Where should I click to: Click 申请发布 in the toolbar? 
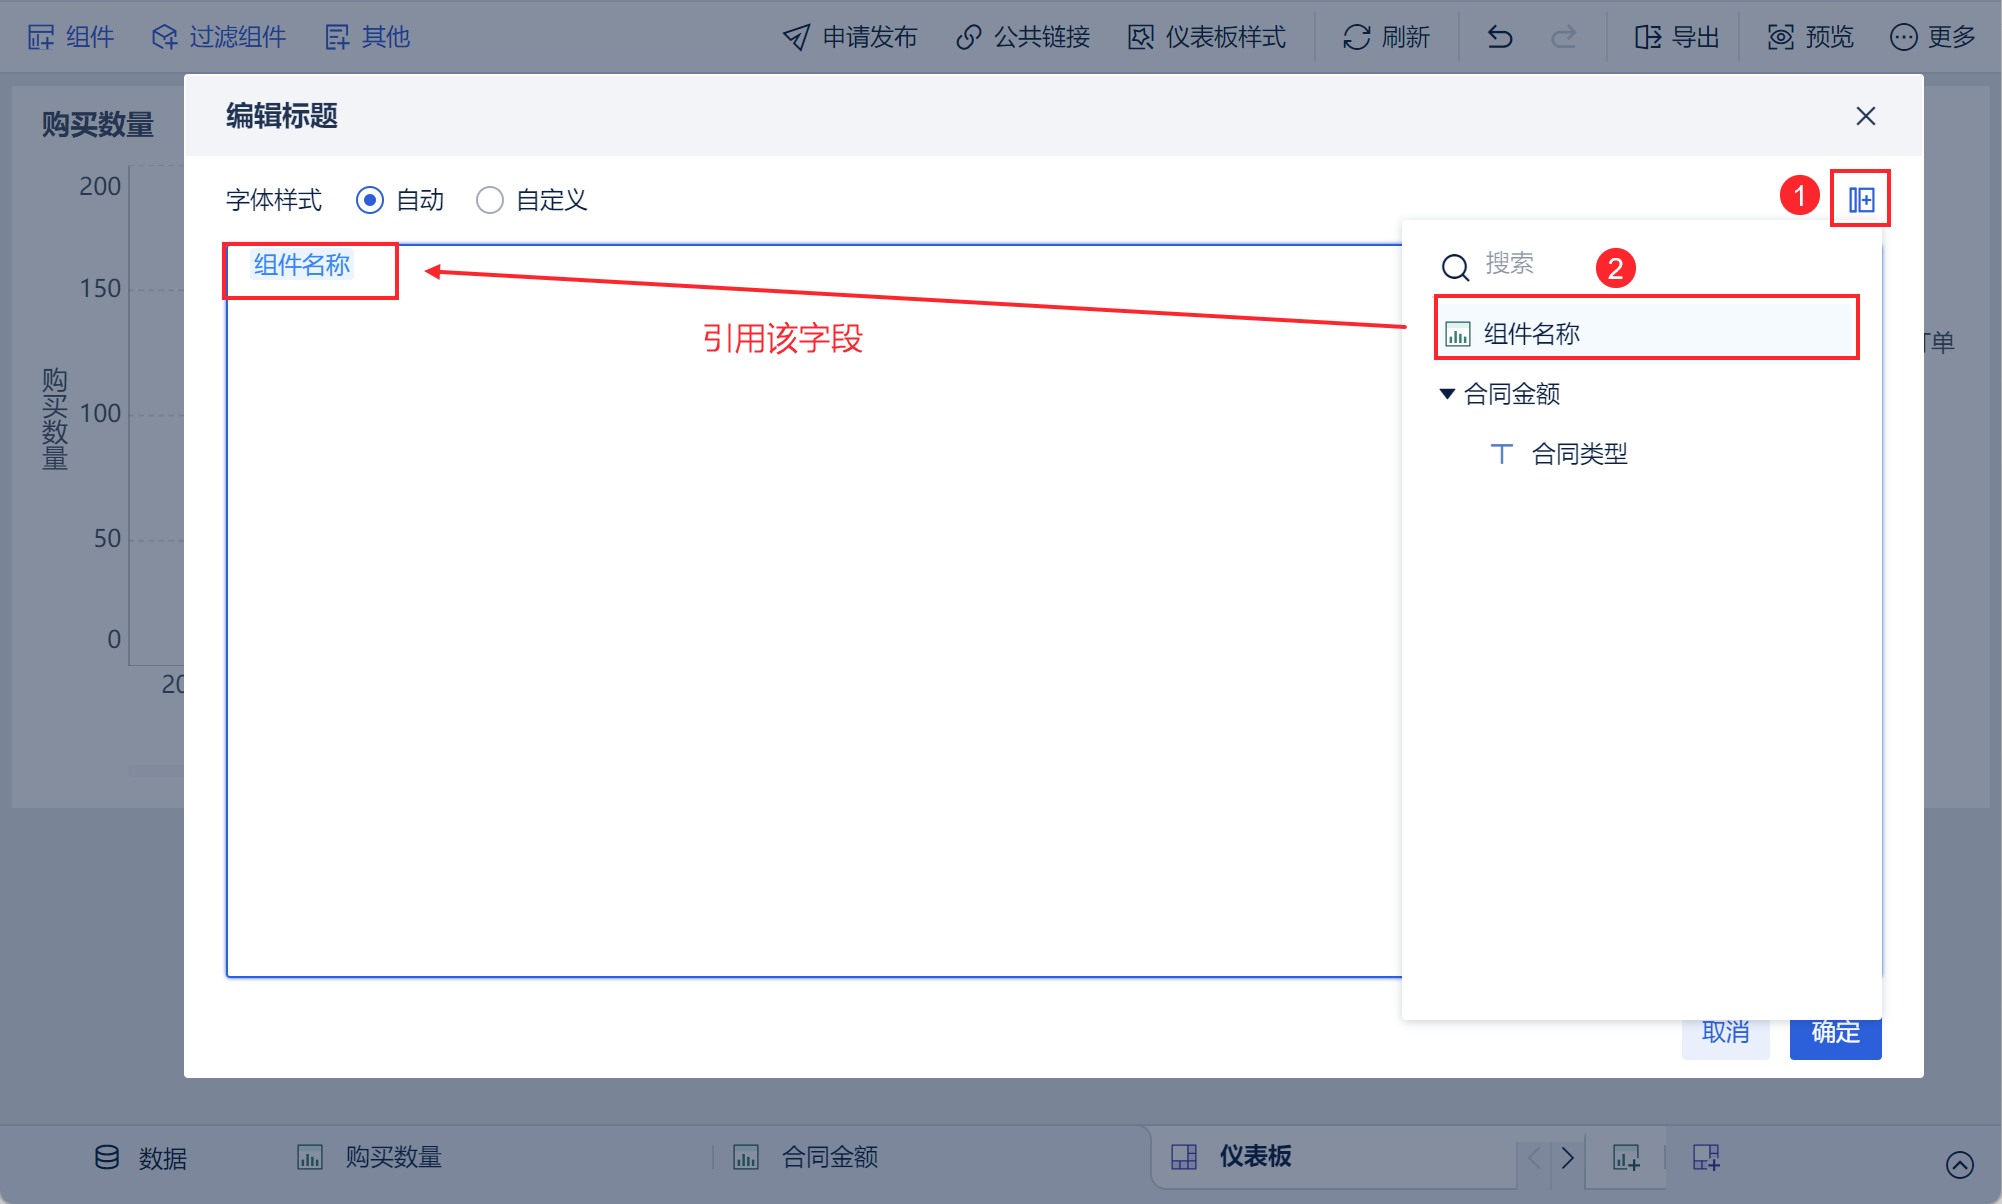click(x=850, y=37)
